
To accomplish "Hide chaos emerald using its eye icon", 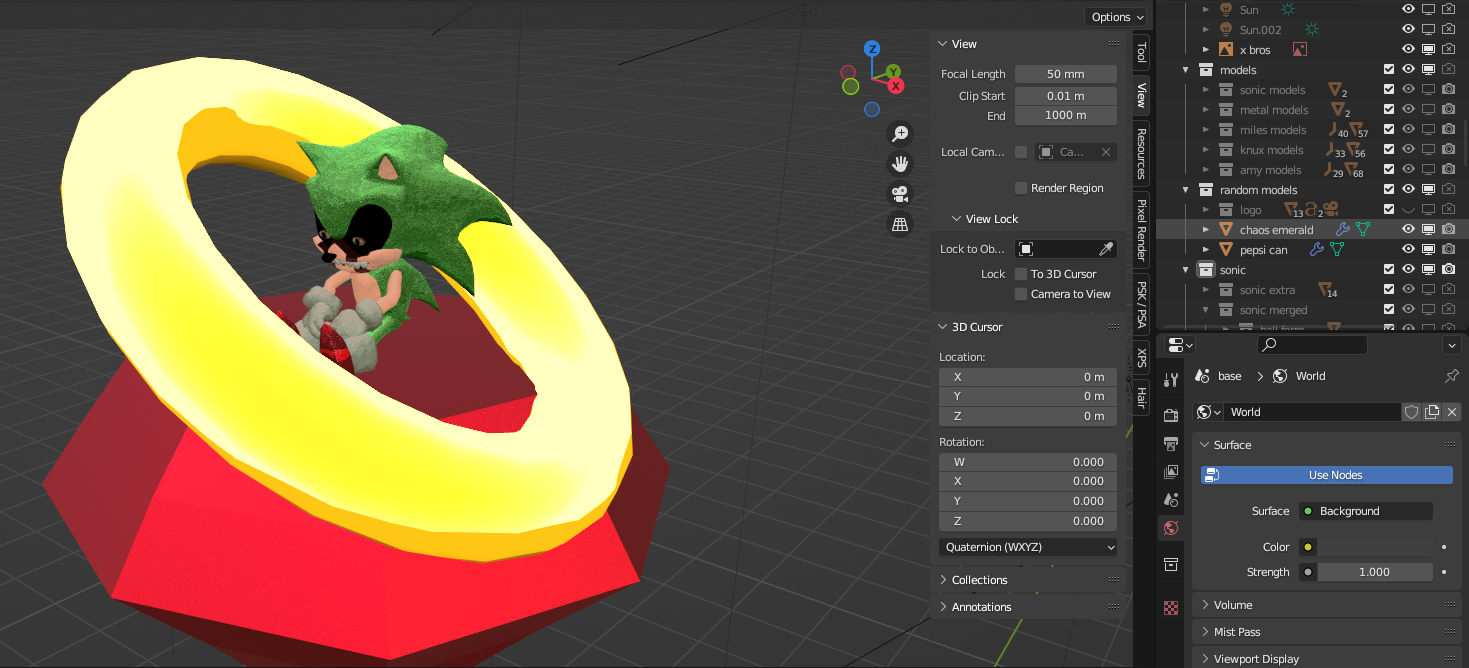I will [x=1409, y=230].
